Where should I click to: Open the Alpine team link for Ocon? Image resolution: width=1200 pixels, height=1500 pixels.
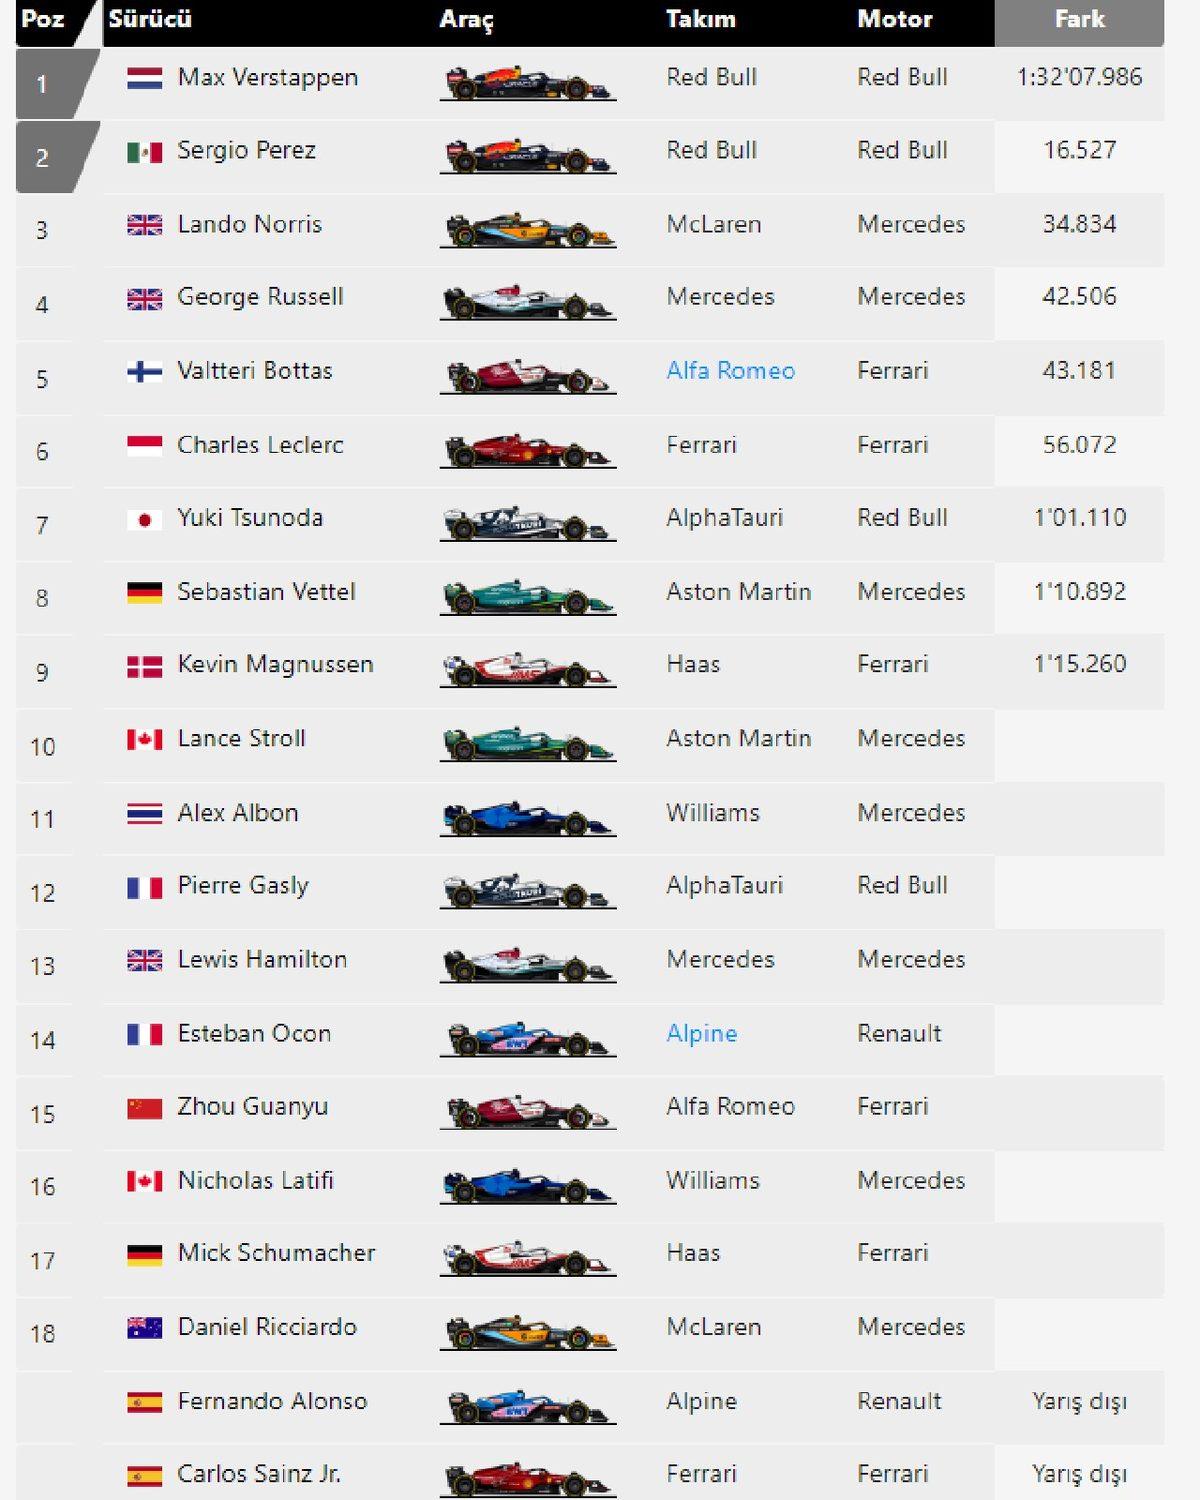pos(701,1034)
